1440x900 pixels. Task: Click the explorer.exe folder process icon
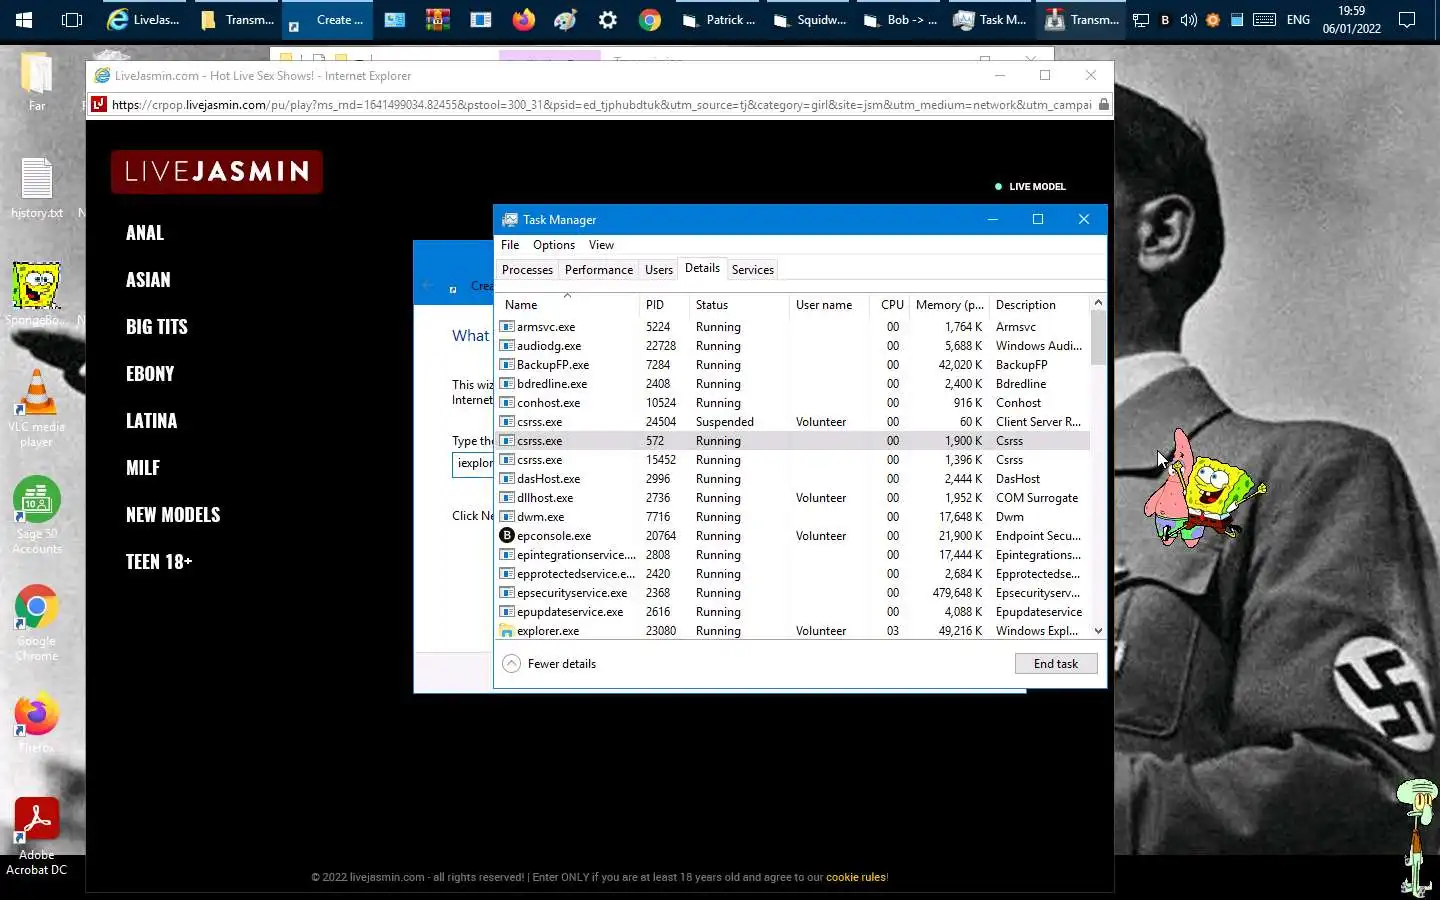(x=507, y=631)
